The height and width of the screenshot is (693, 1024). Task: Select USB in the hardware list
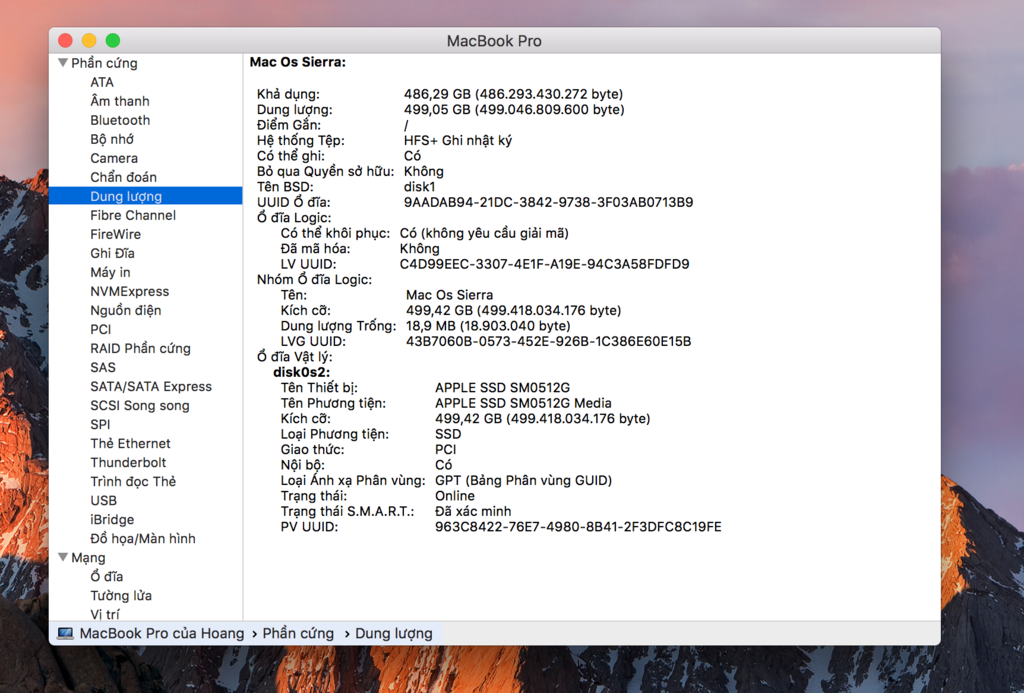pyautogui.click(x=103, y=500)
